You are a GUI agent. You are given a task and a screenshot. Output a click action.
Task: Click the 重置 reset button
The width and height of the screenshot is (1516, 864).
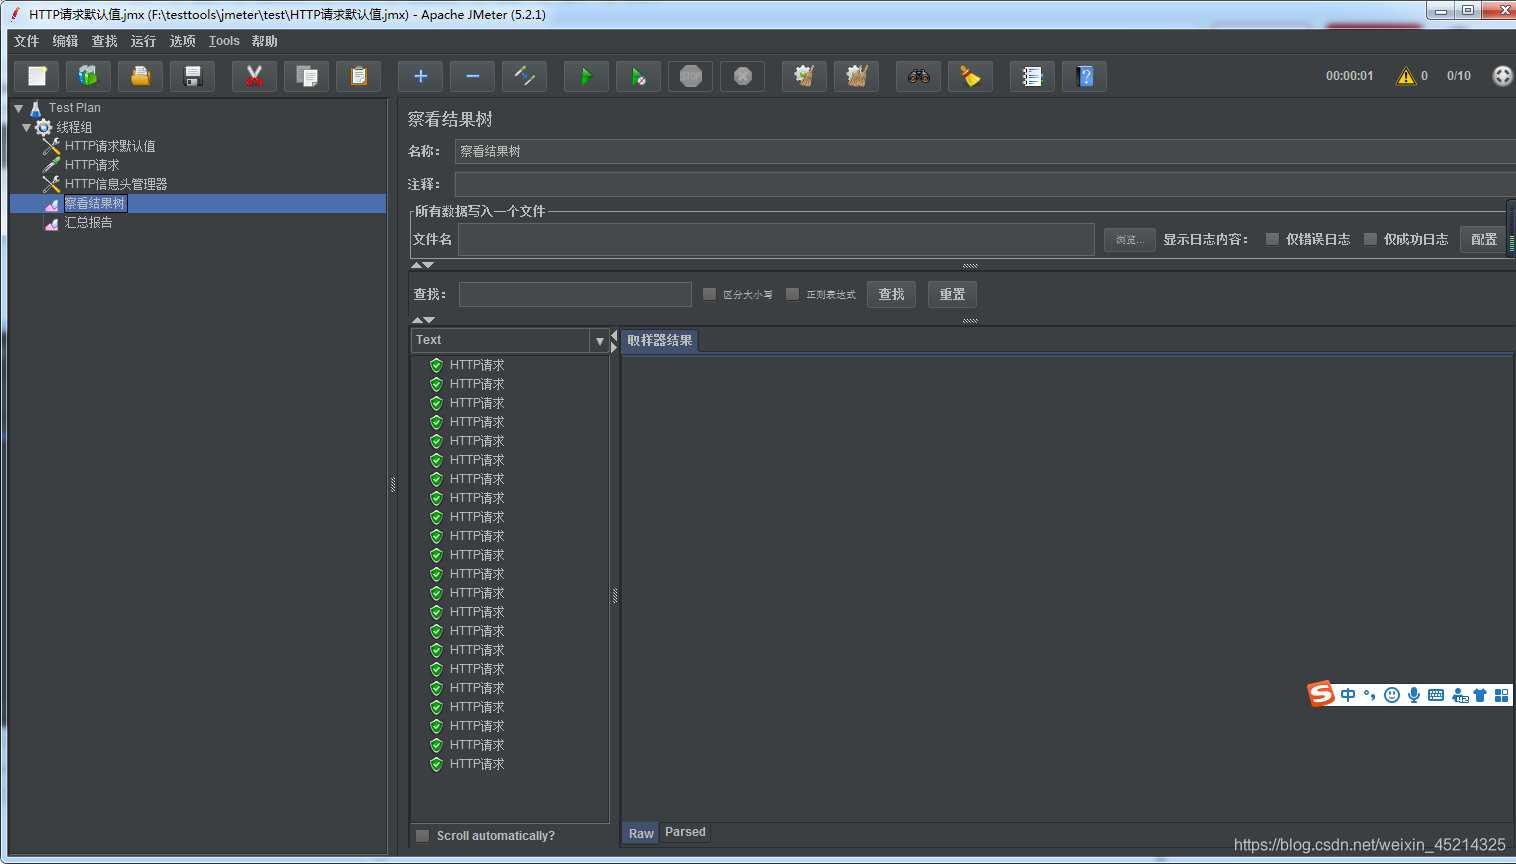coord(952,294)
